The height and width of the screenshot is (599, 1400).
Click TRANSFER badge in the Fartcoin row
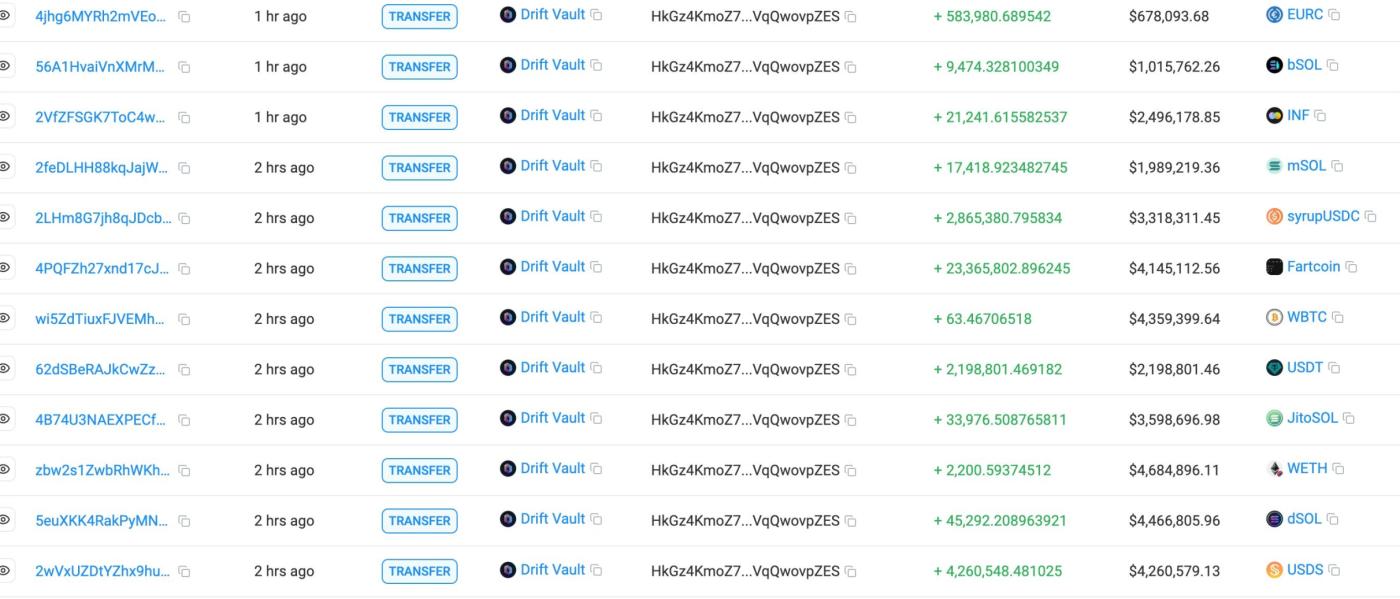[419, 268]
